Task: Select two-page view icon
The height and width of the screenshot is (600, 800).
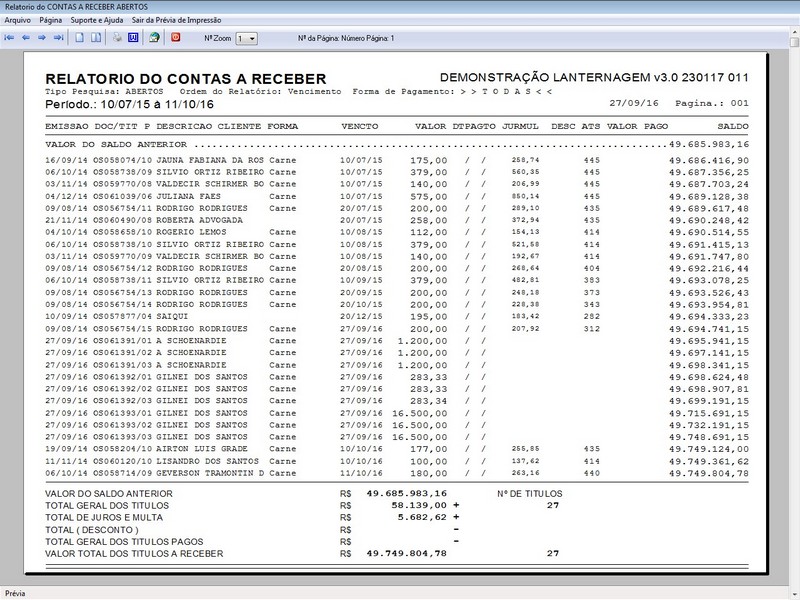Action: (96, 38)
